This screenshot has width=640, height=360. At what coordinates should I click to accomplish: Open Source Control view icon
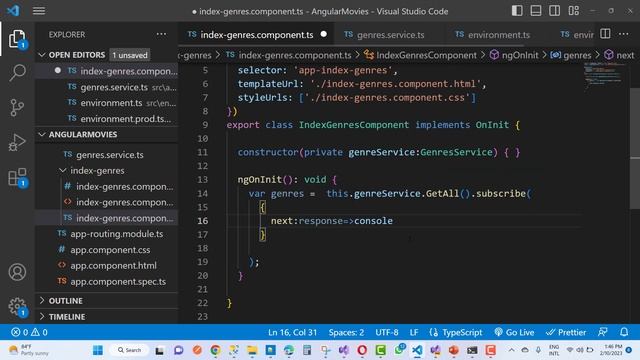pos(17,108)
